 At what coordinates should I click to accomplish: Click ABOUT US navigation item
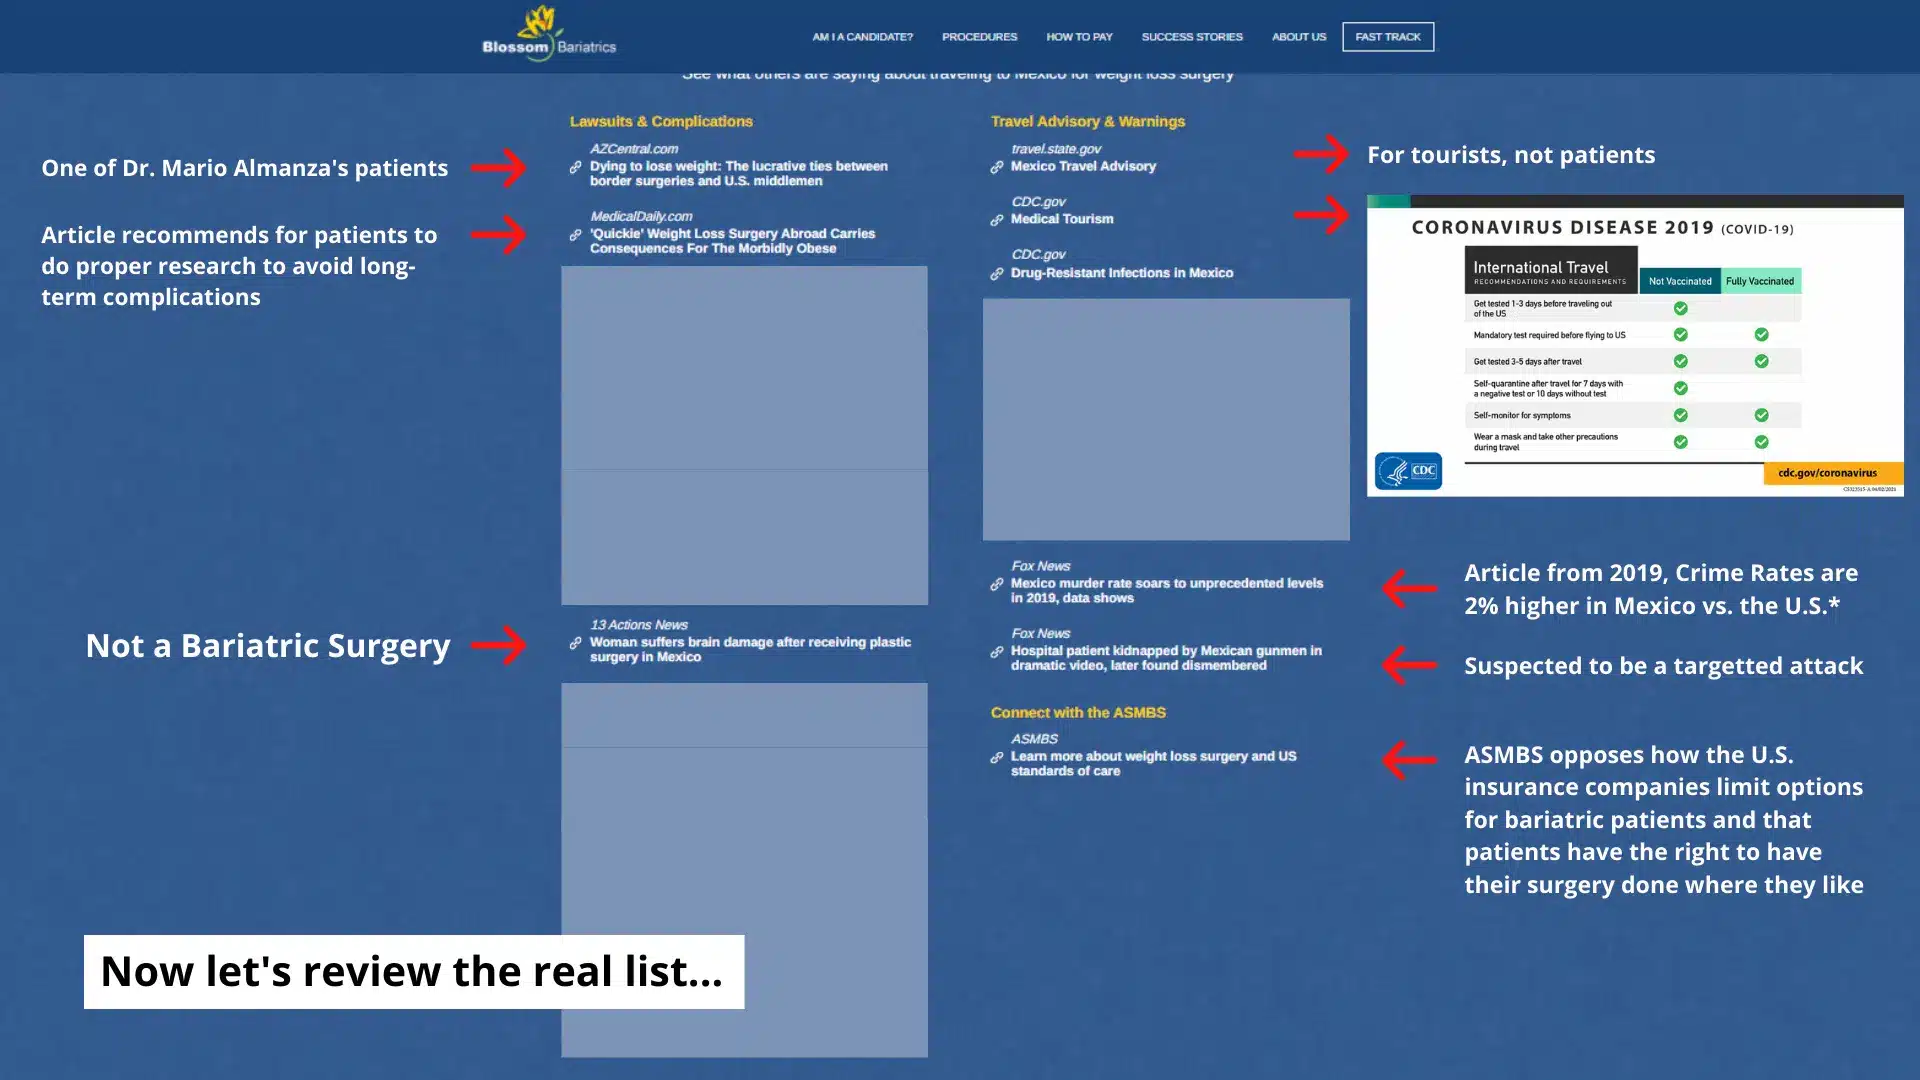point(1298,36)
